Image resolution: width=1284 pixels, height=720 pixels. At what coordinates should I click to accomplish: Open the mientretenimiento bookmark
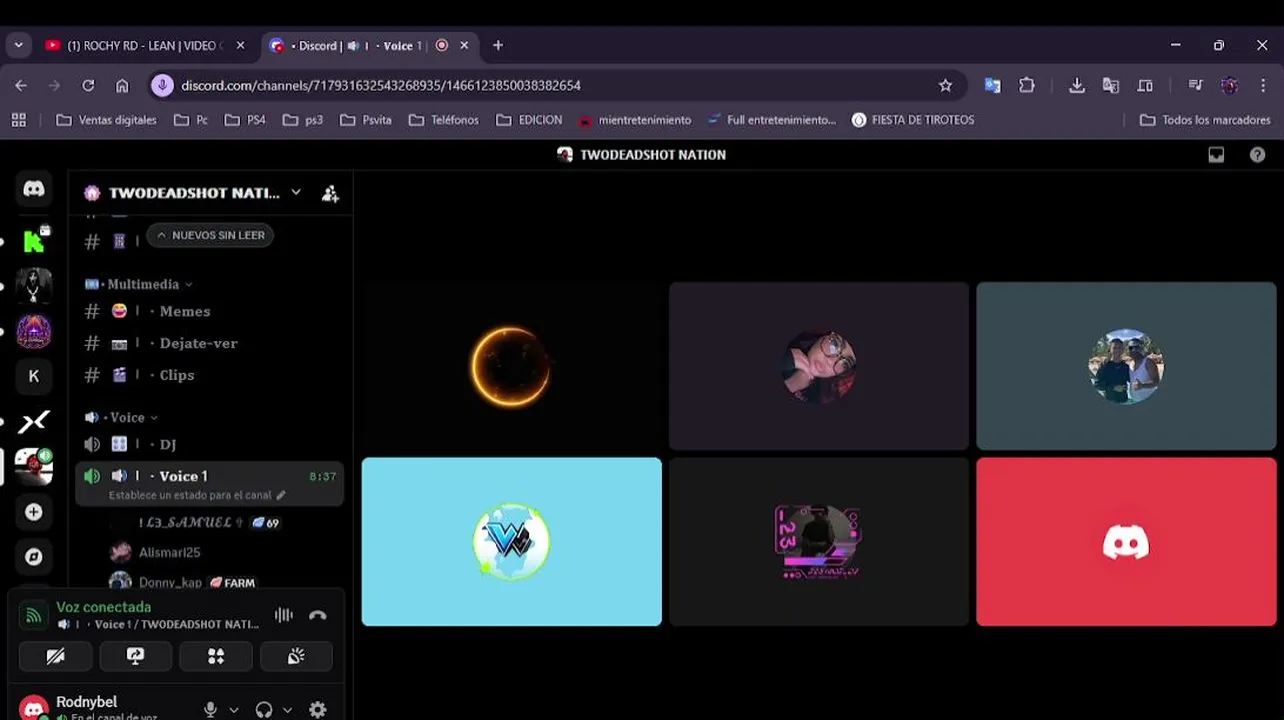click(x=634, y=120)
